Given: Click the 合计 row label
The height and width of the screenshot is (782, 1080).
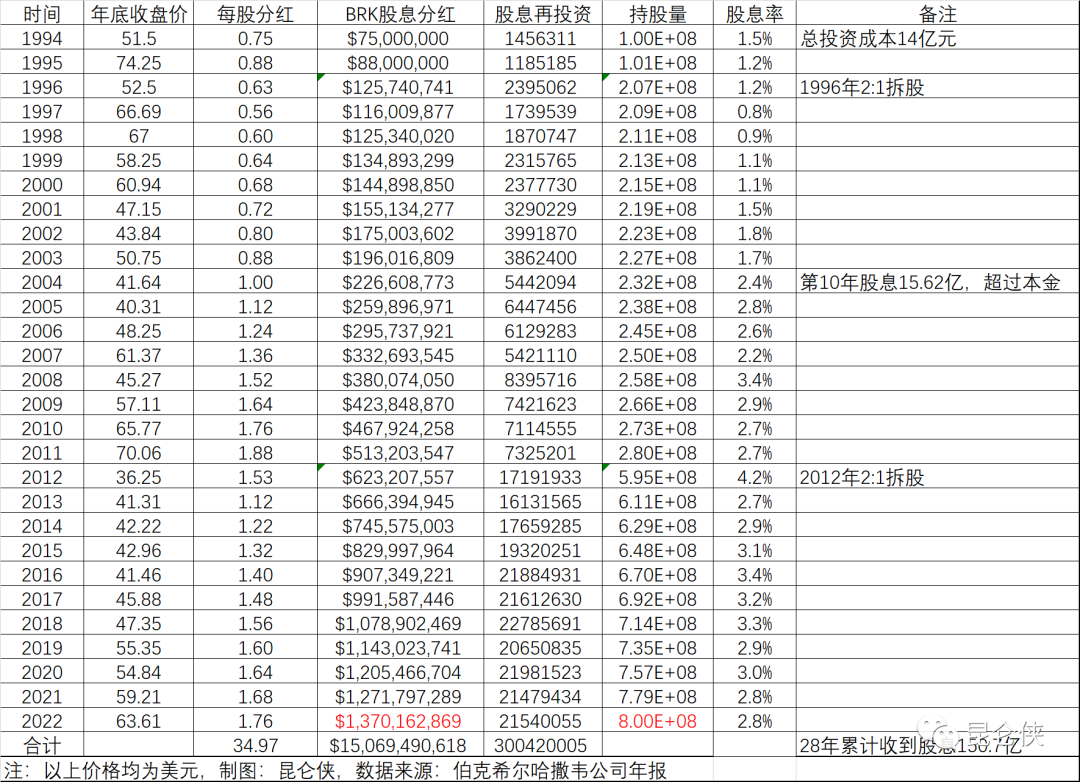Looking at the screenshot, I should [41, 746].
